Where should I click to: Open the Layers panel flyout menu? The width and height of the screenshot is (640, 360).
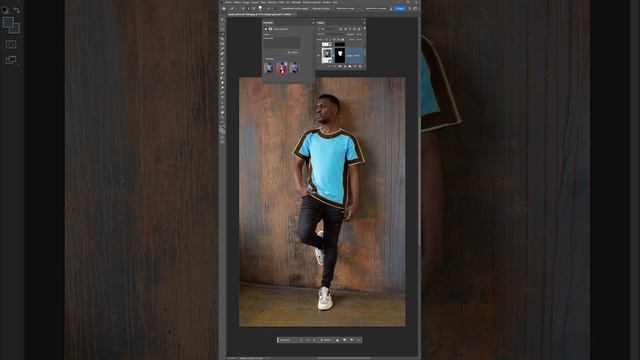click(x=364, y=23)
